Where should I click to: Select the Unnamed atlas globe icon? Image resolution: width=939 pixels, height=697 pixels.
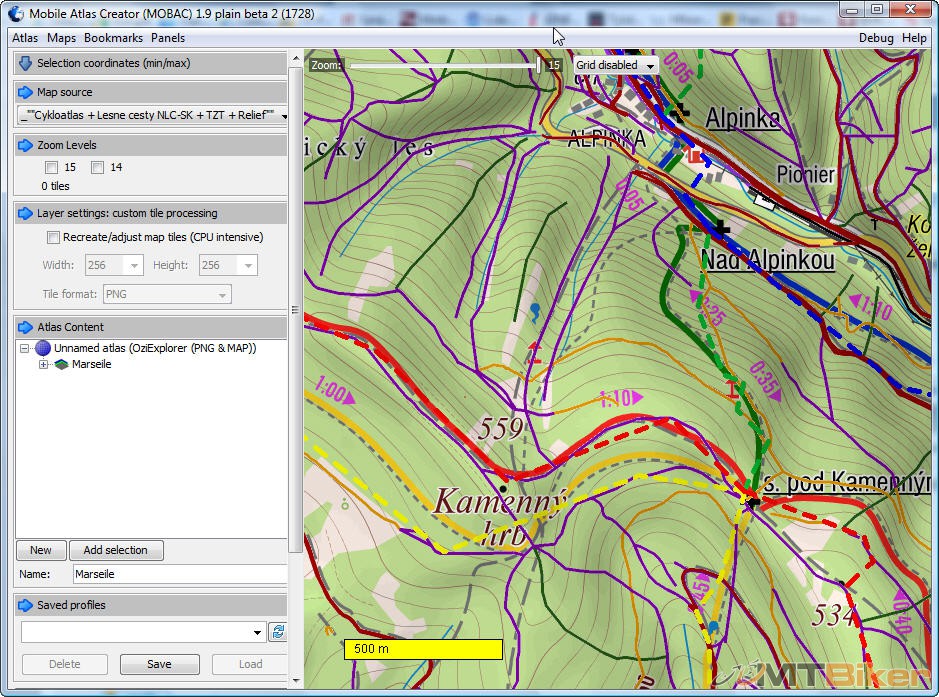[43, 348]
